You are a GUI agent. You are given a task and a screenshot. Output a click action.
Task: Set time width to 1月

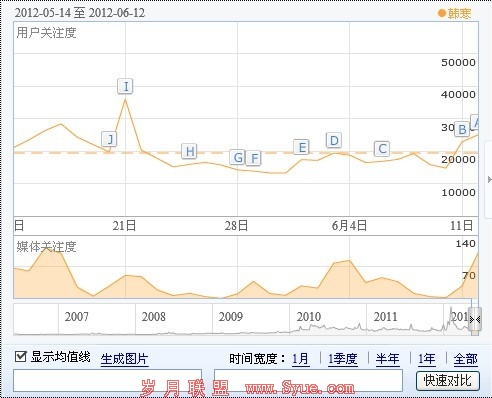click(301, 359)
